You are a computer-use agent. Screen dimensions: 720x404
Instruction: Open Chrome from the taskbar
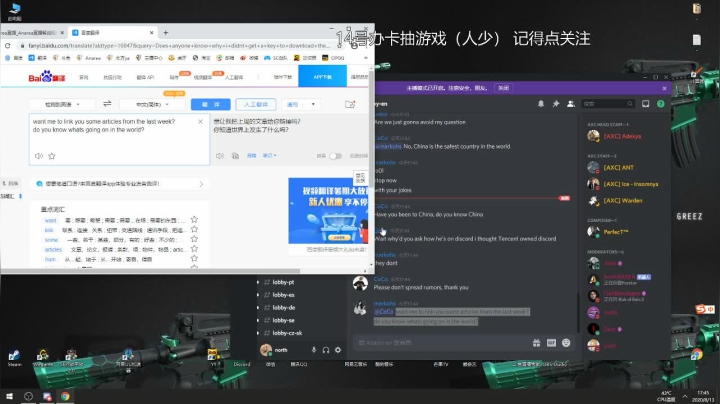(x=65, y=396)
